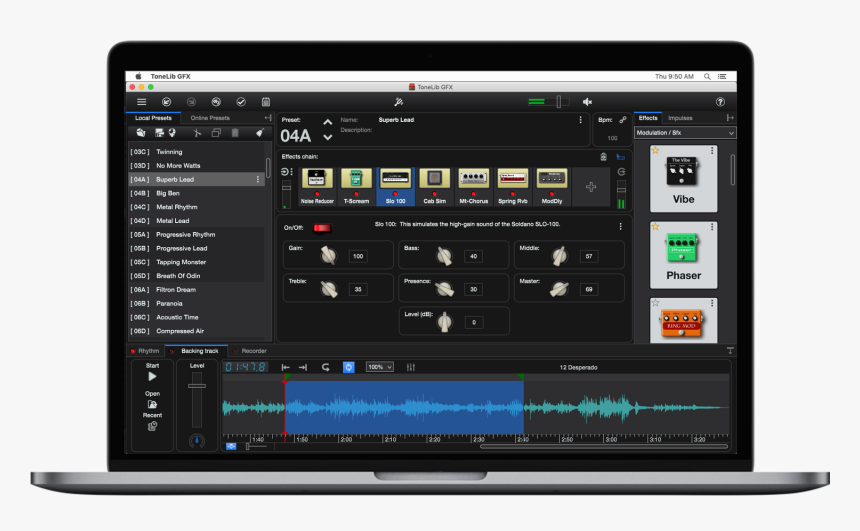Open the Recorder tab
The height and width of the screenshot is (531, 860).
[x=251, y=351]
